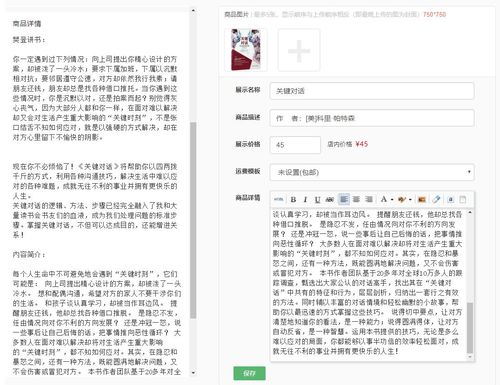The image size is (500, 385).
Task: Click left panel scrollbar down arrow
Action: (193, 373)
